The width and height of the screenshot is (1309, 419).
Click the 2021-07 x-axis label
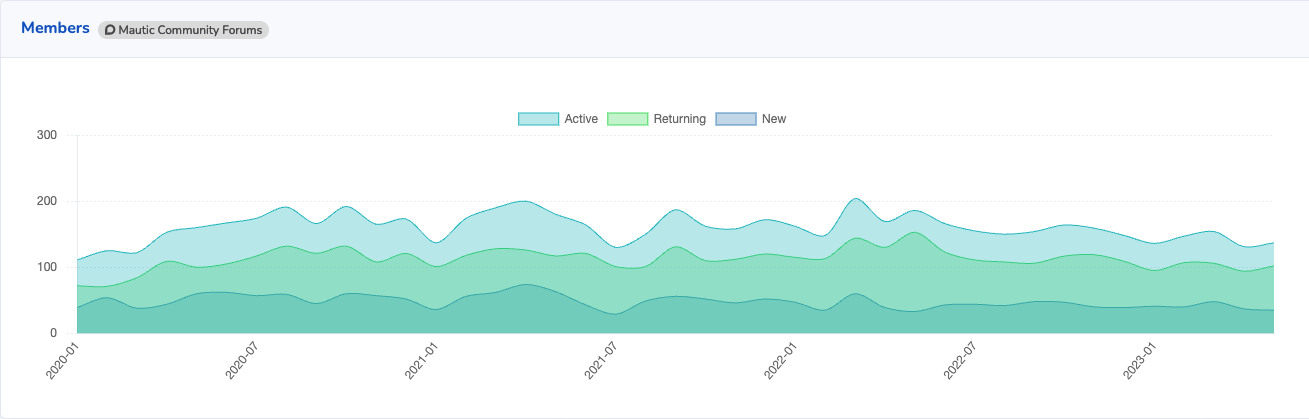pyautogui.click(x=600, y=361)
